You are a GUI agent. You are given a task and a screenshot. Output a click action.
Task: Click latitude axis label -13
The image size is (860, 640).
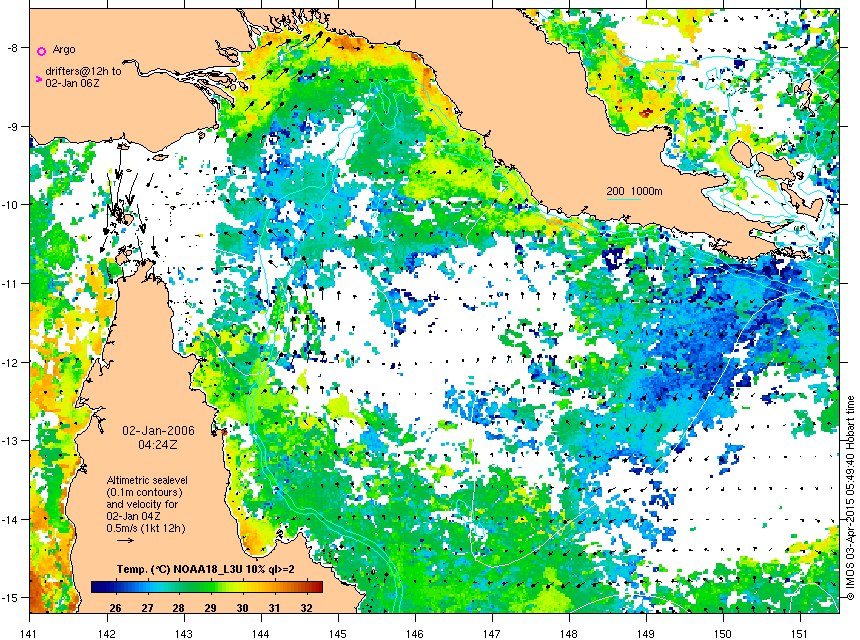(x=11, y=441)
